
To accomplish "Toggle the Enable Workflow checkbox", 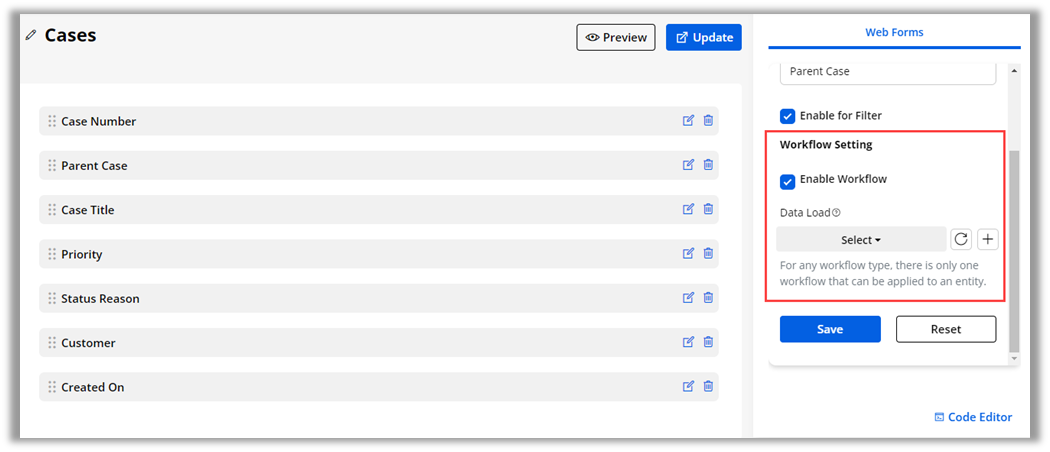I will (788, 181).
